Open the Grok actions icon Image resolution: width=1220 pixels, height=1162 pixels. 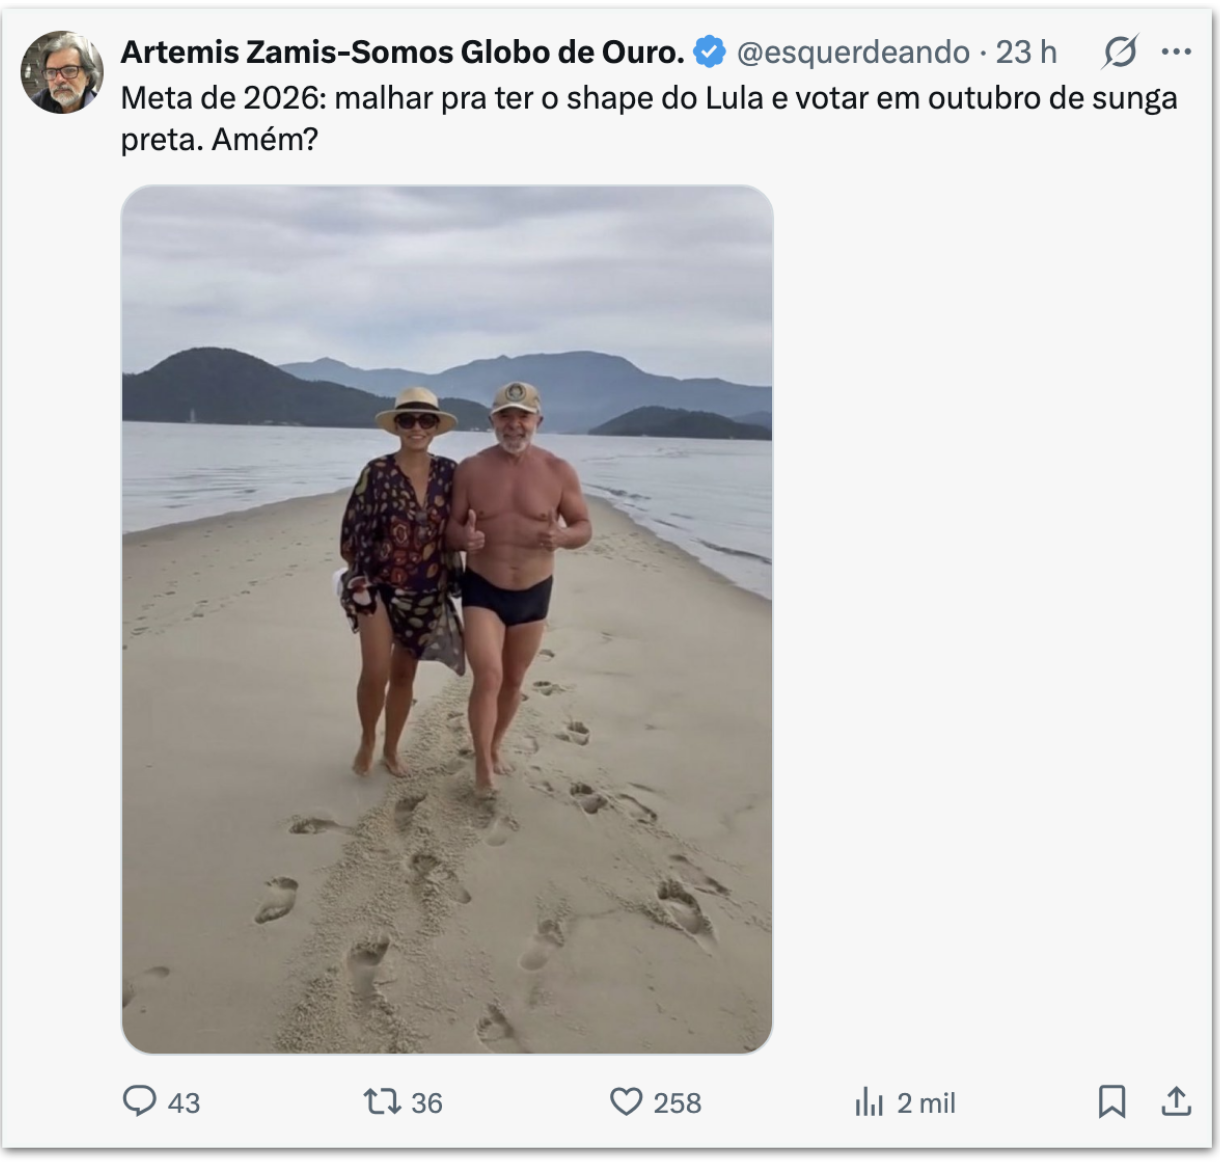tap(1120, 52)
